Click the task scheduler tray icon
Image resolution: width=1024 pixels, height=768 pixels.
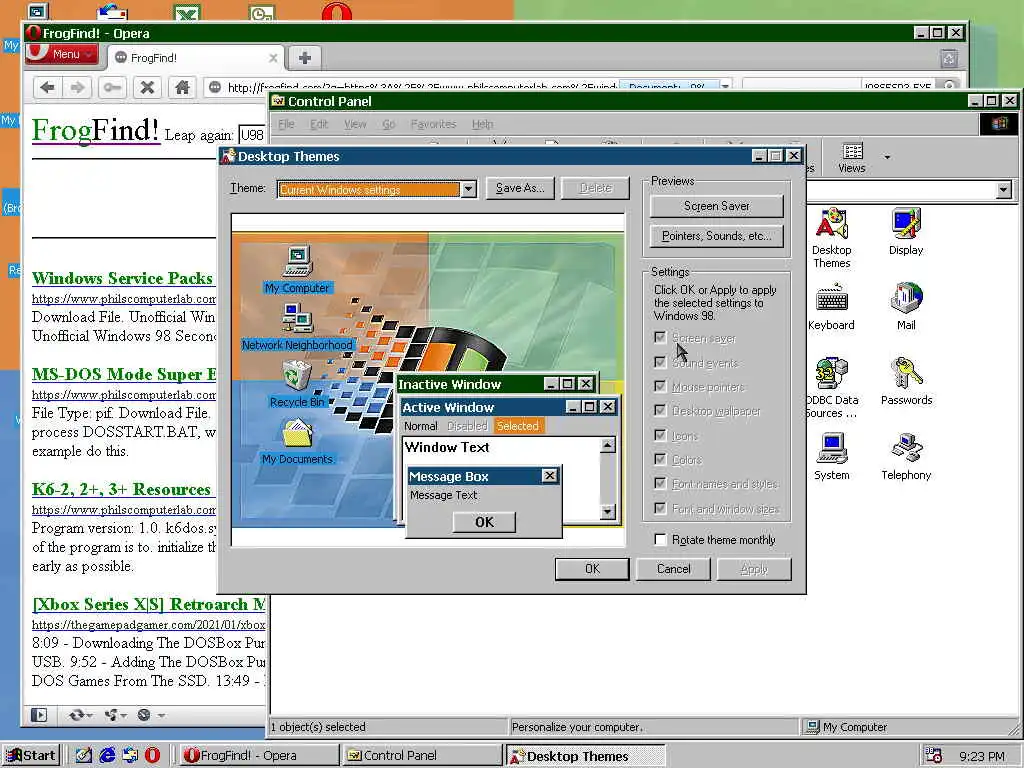point(934,756)
